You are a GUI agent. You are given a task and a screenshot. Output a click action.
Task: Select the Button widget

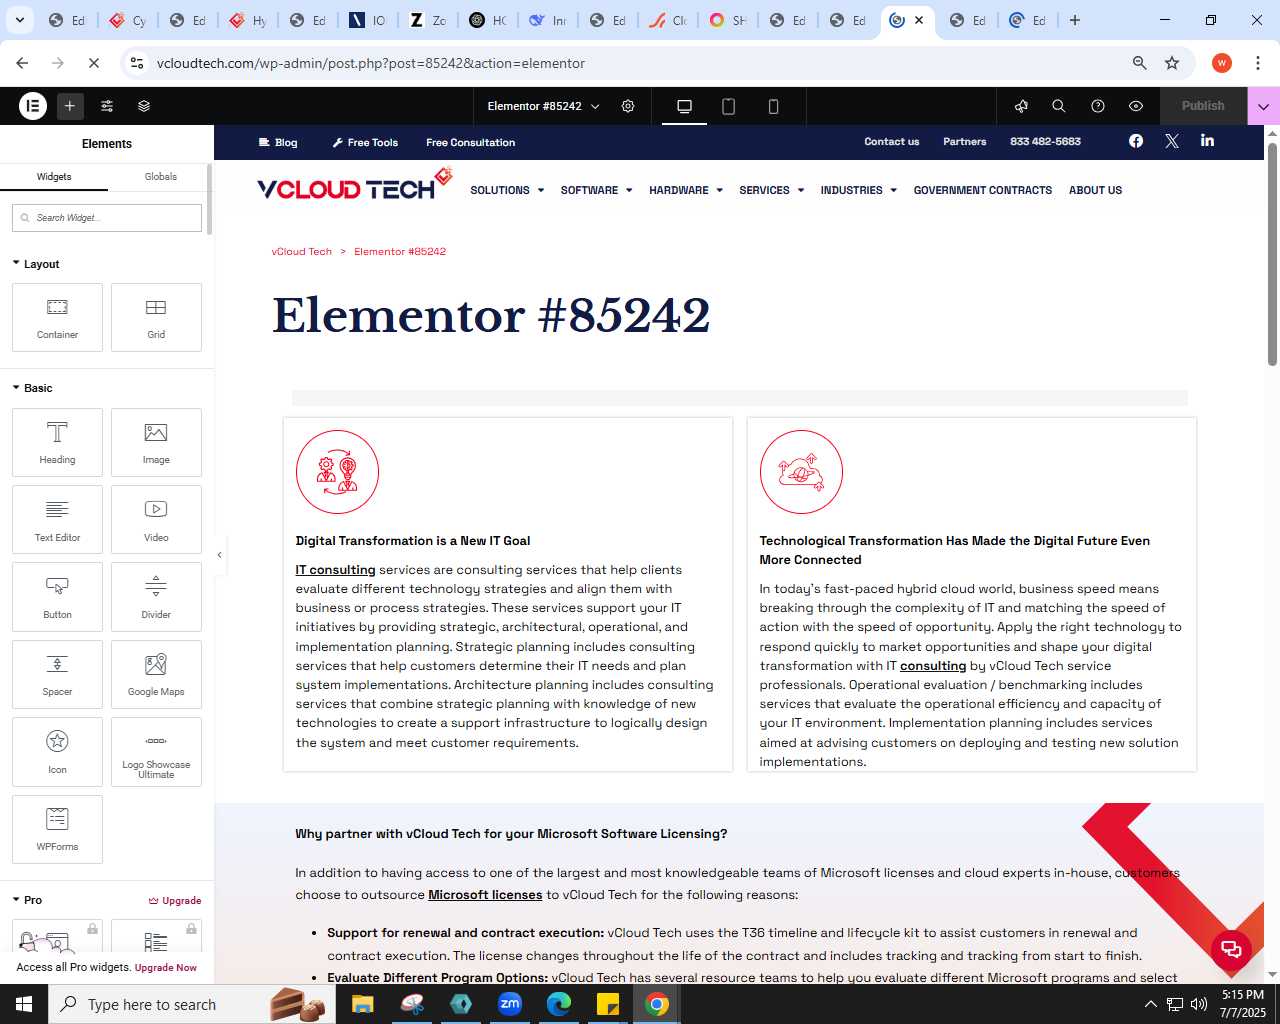(x=57, y=597)
